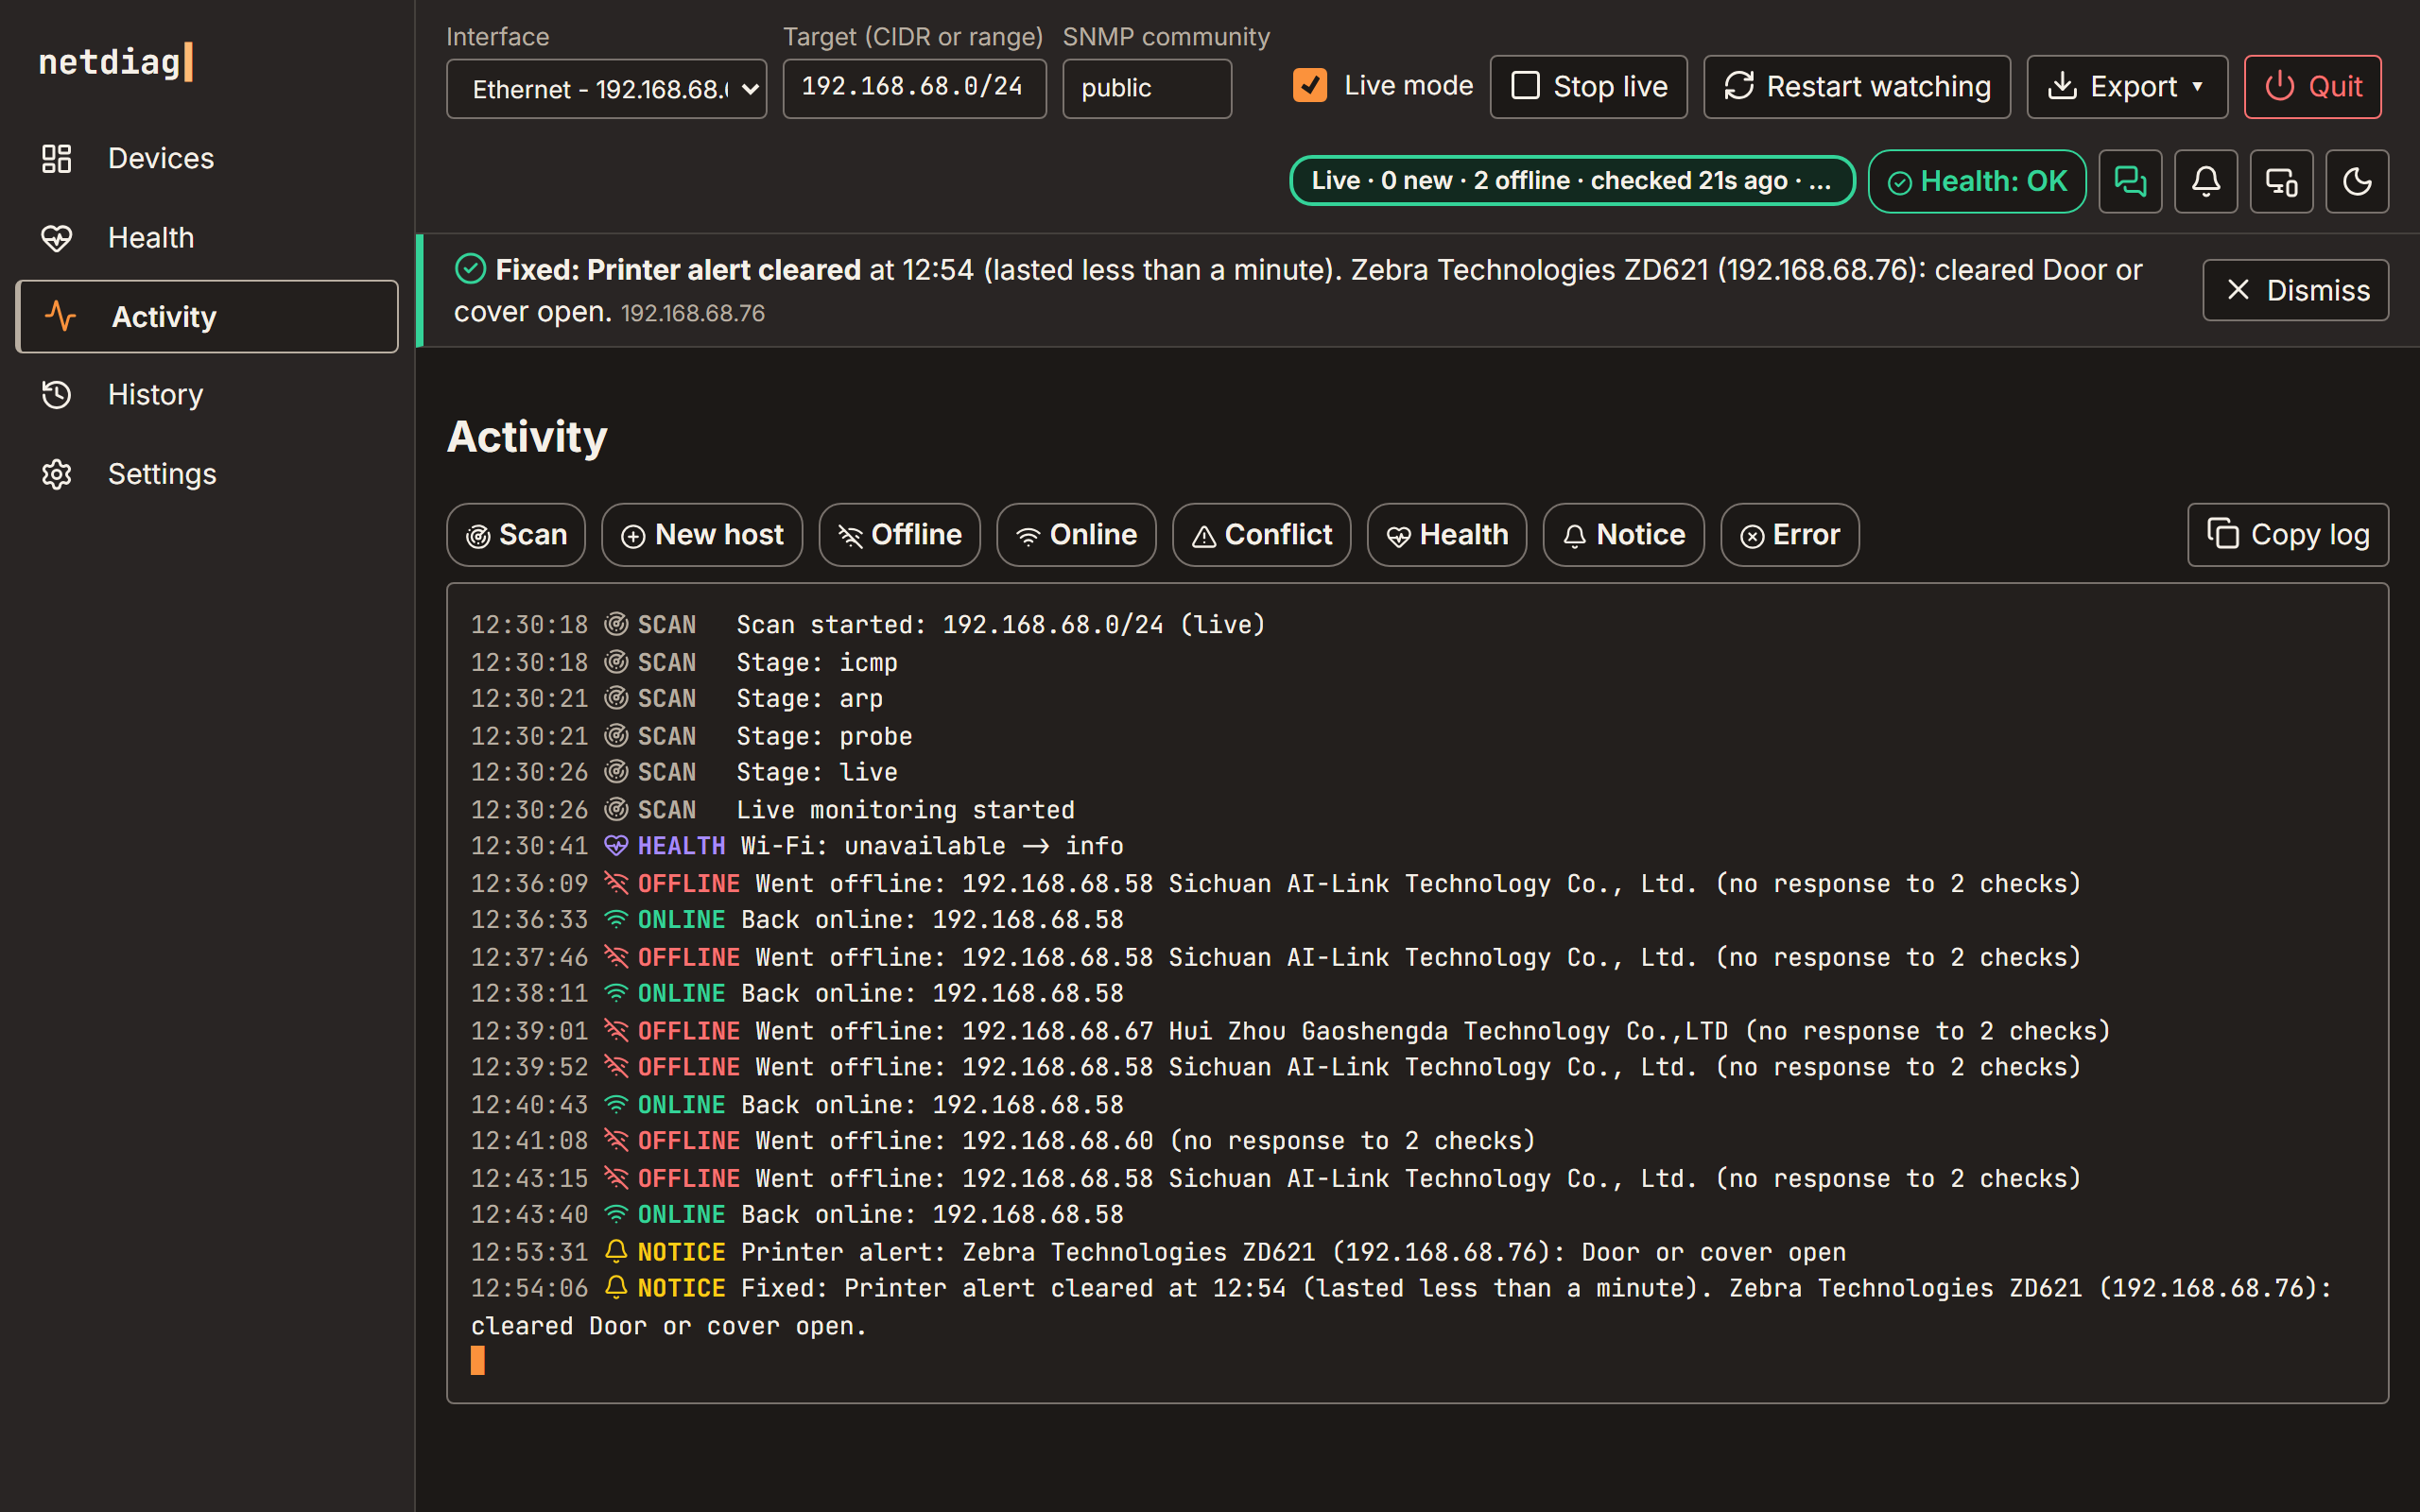Click the Health heart icon in sidebar
This screenshot has height=1512, width=2420.
57,238
